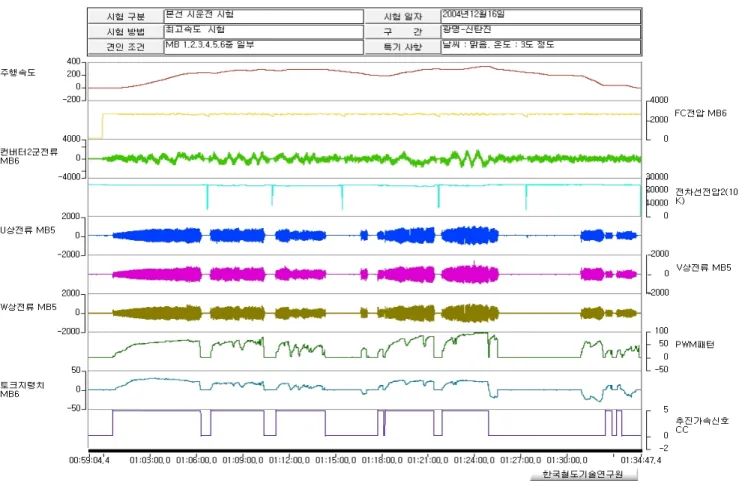The width and height of the screenshot is (739, 481).
Task: Select the 견인 조건 header label
Action: pos(126,47)
